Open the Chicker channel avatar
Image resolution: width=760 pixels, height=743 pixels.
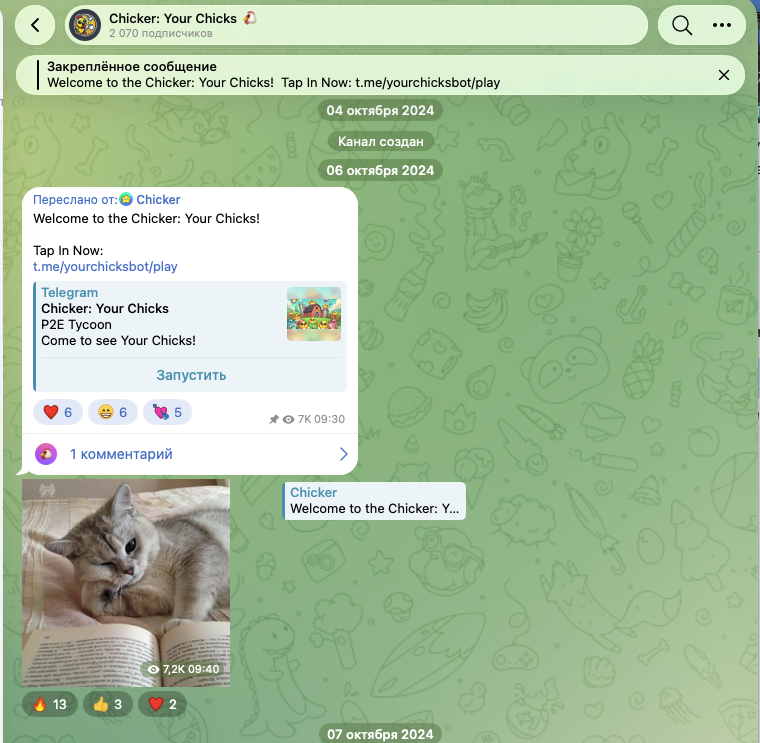point(85,25)
